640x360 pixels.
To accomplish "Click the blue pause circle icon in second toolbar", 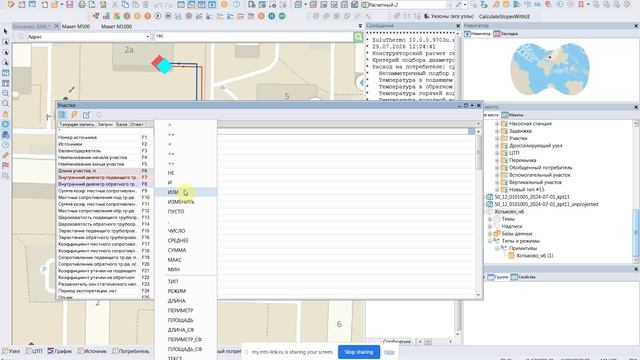I will (x=271, y=16).
